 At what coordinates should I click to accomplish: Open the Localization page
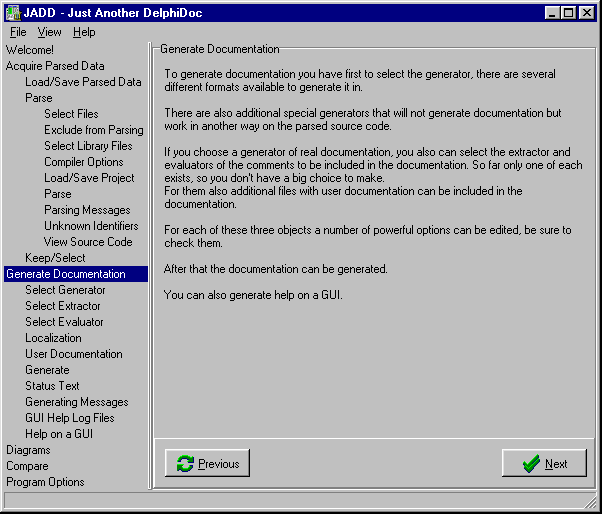coord(53,338)
